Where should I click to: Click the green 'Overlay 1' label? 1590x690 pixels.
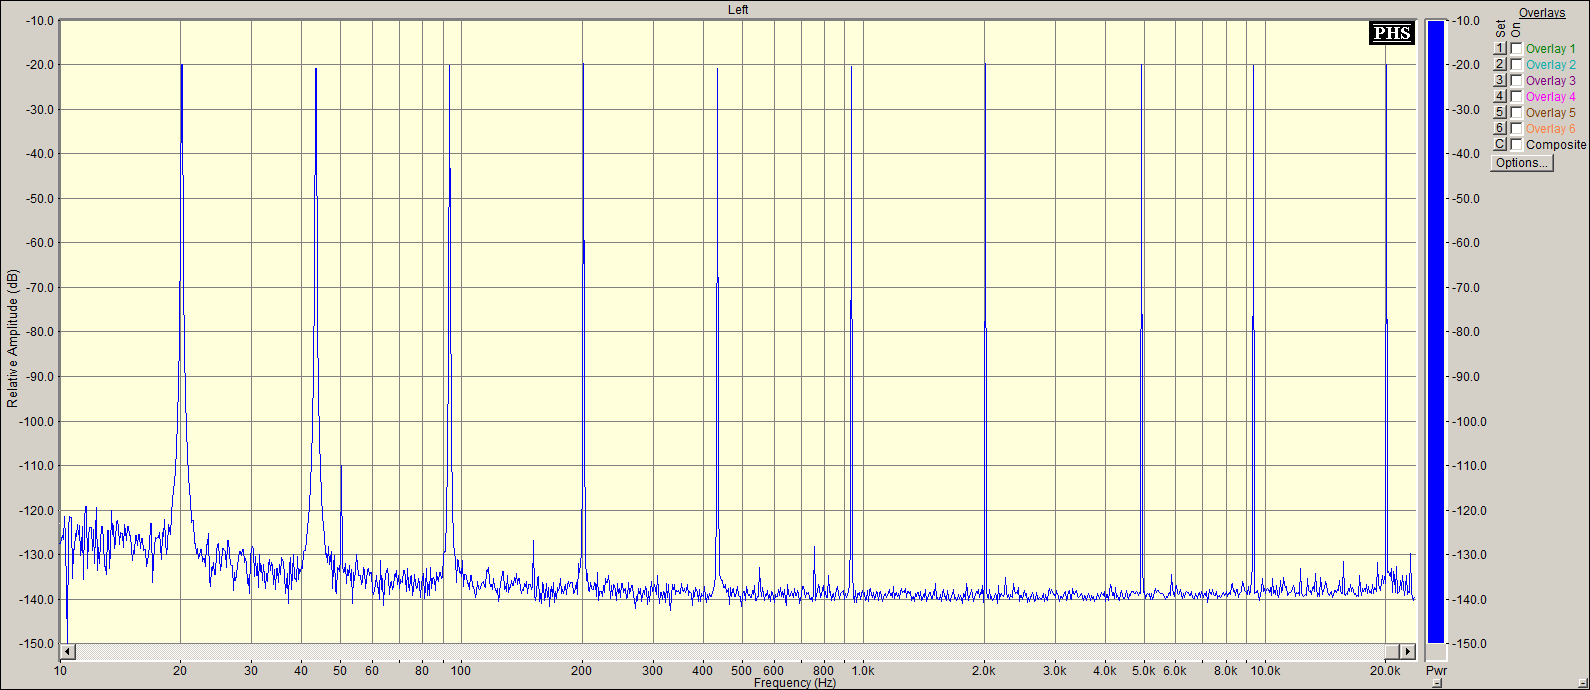coord(1550,49)
